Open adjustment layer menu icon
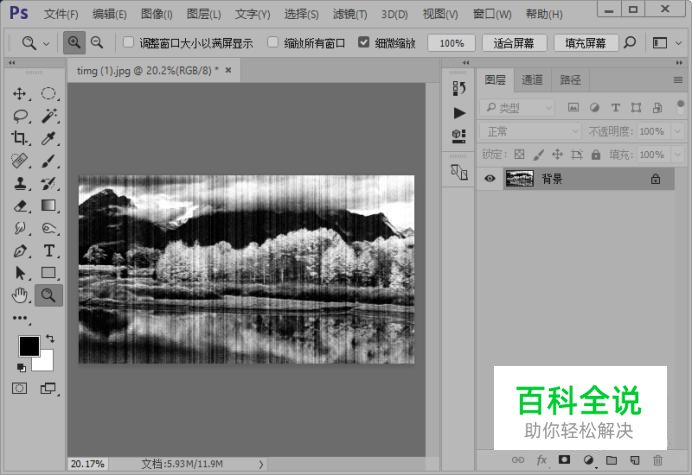This screenshot has height=475, width=692. [588, 460]
